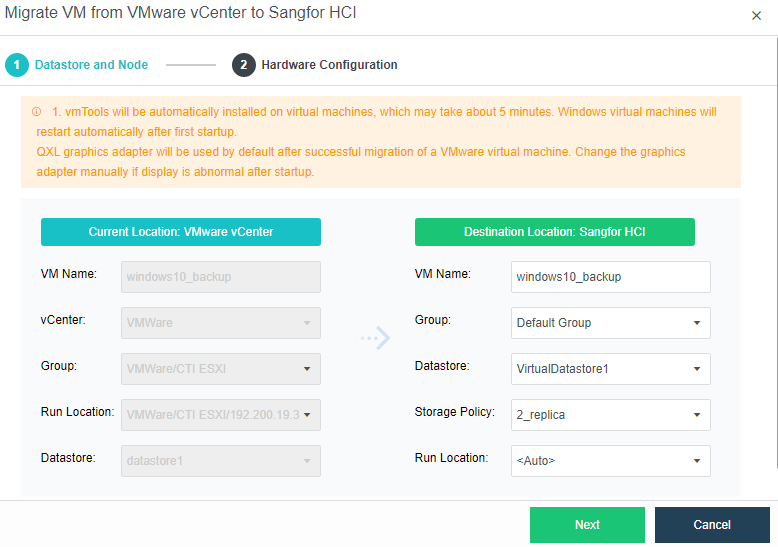Screen dimensions: 778x547
Task: Click the step 2 circle icon
Action: point(243,65)
